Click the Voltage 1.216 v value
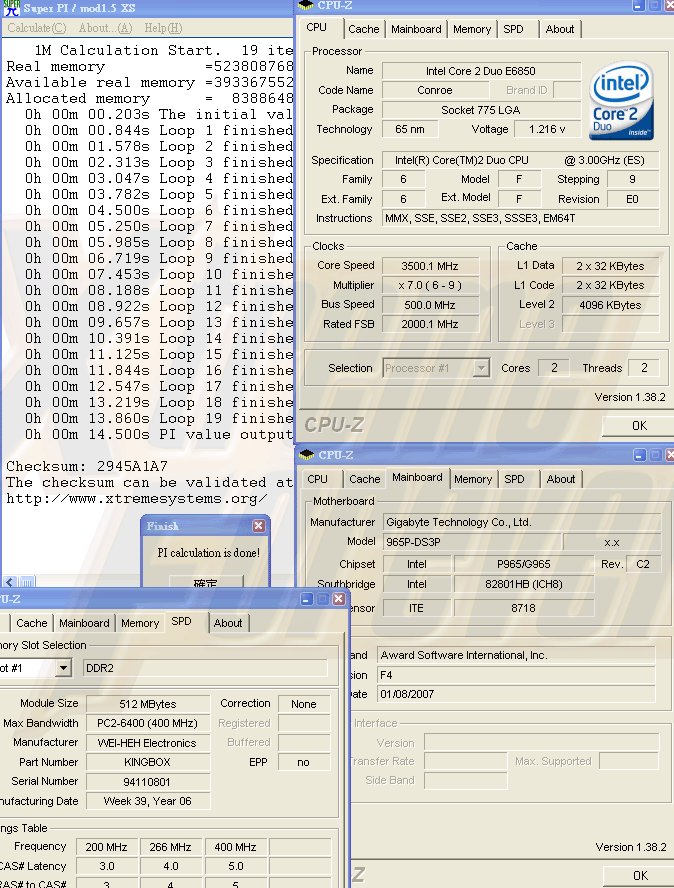Screen dimensions: 674x888 547,129
